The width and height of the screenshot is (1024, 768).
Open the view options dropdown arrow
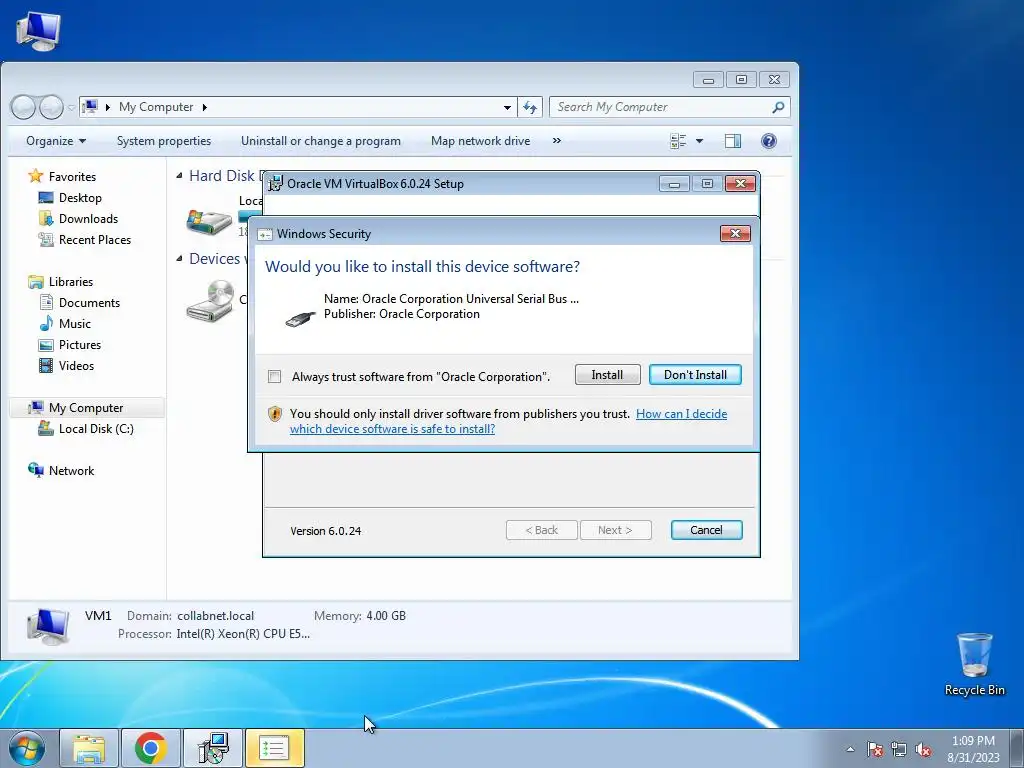tap(699, 141)
